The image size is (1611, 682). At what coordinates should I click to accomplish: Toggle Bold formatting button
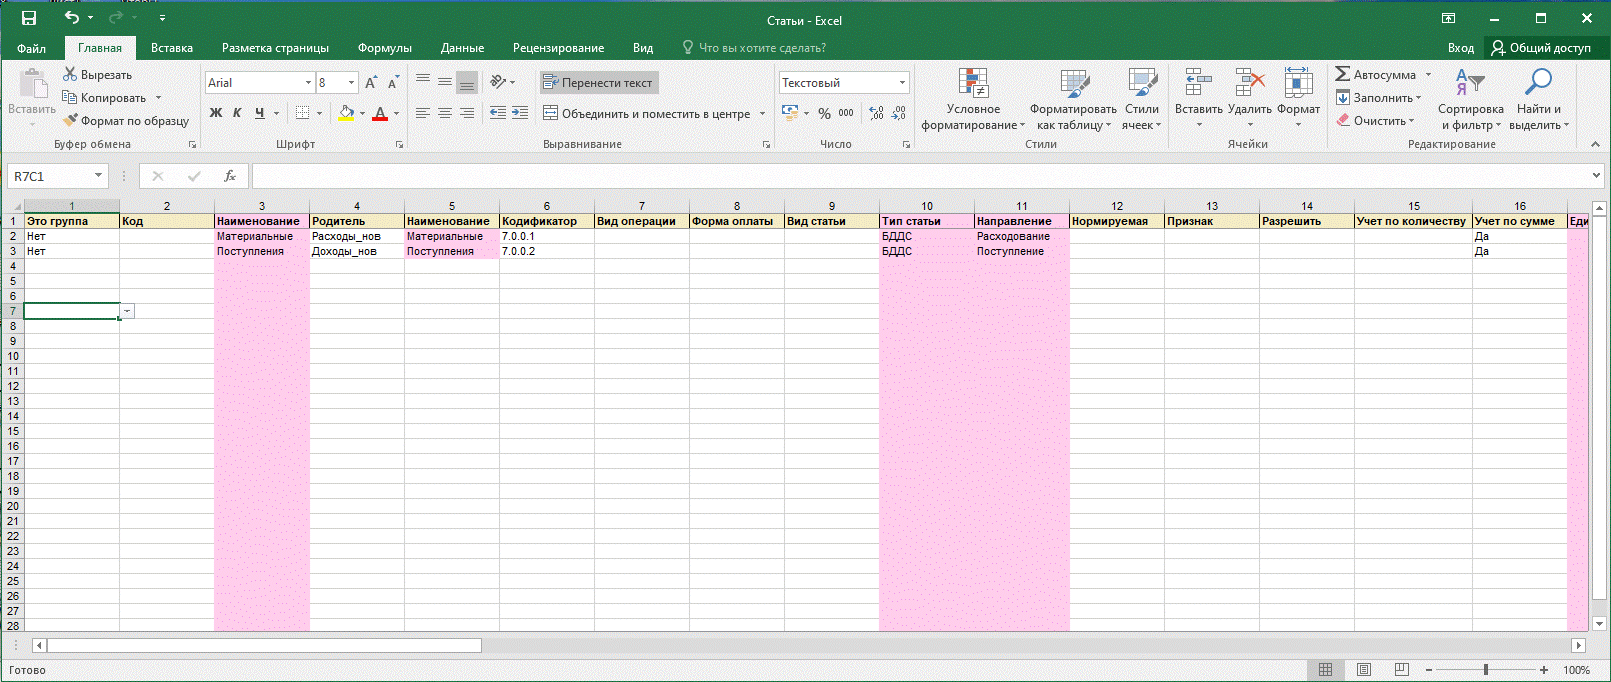(216, 113)
